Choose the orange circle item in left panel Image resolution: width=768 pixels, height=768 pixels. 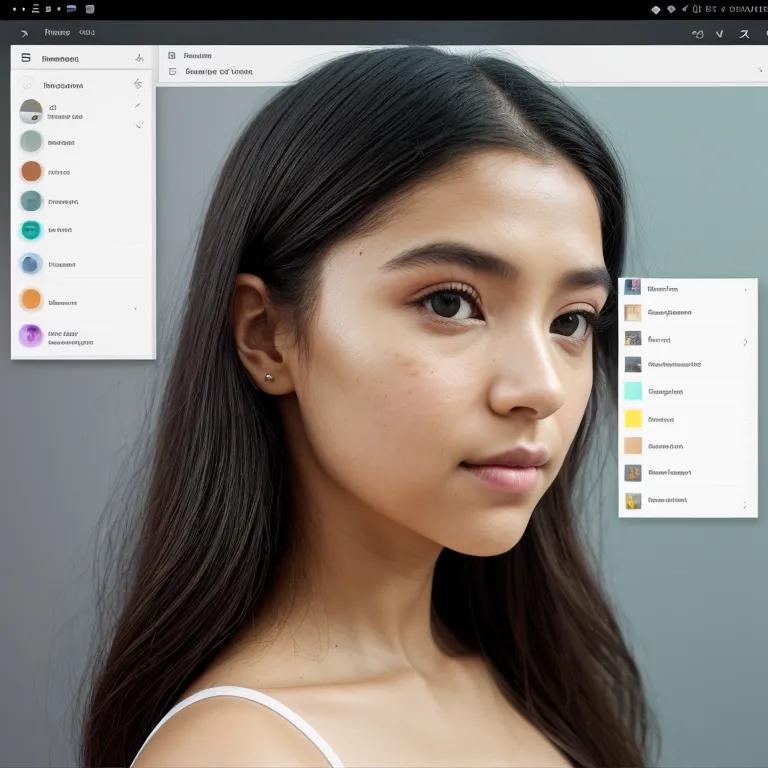[x=32, y=299]
